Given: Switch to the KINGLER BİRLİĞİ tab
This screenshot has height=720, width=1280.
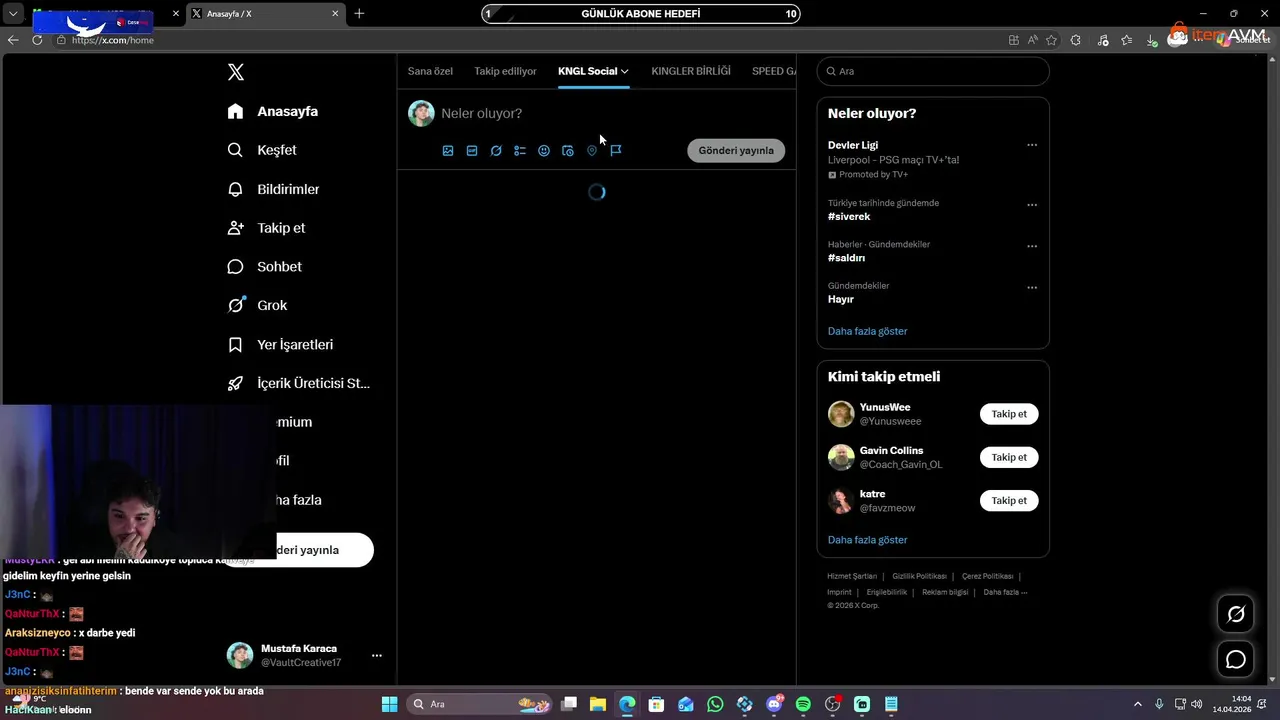Looking at the screenshot, I should [691, 71].
